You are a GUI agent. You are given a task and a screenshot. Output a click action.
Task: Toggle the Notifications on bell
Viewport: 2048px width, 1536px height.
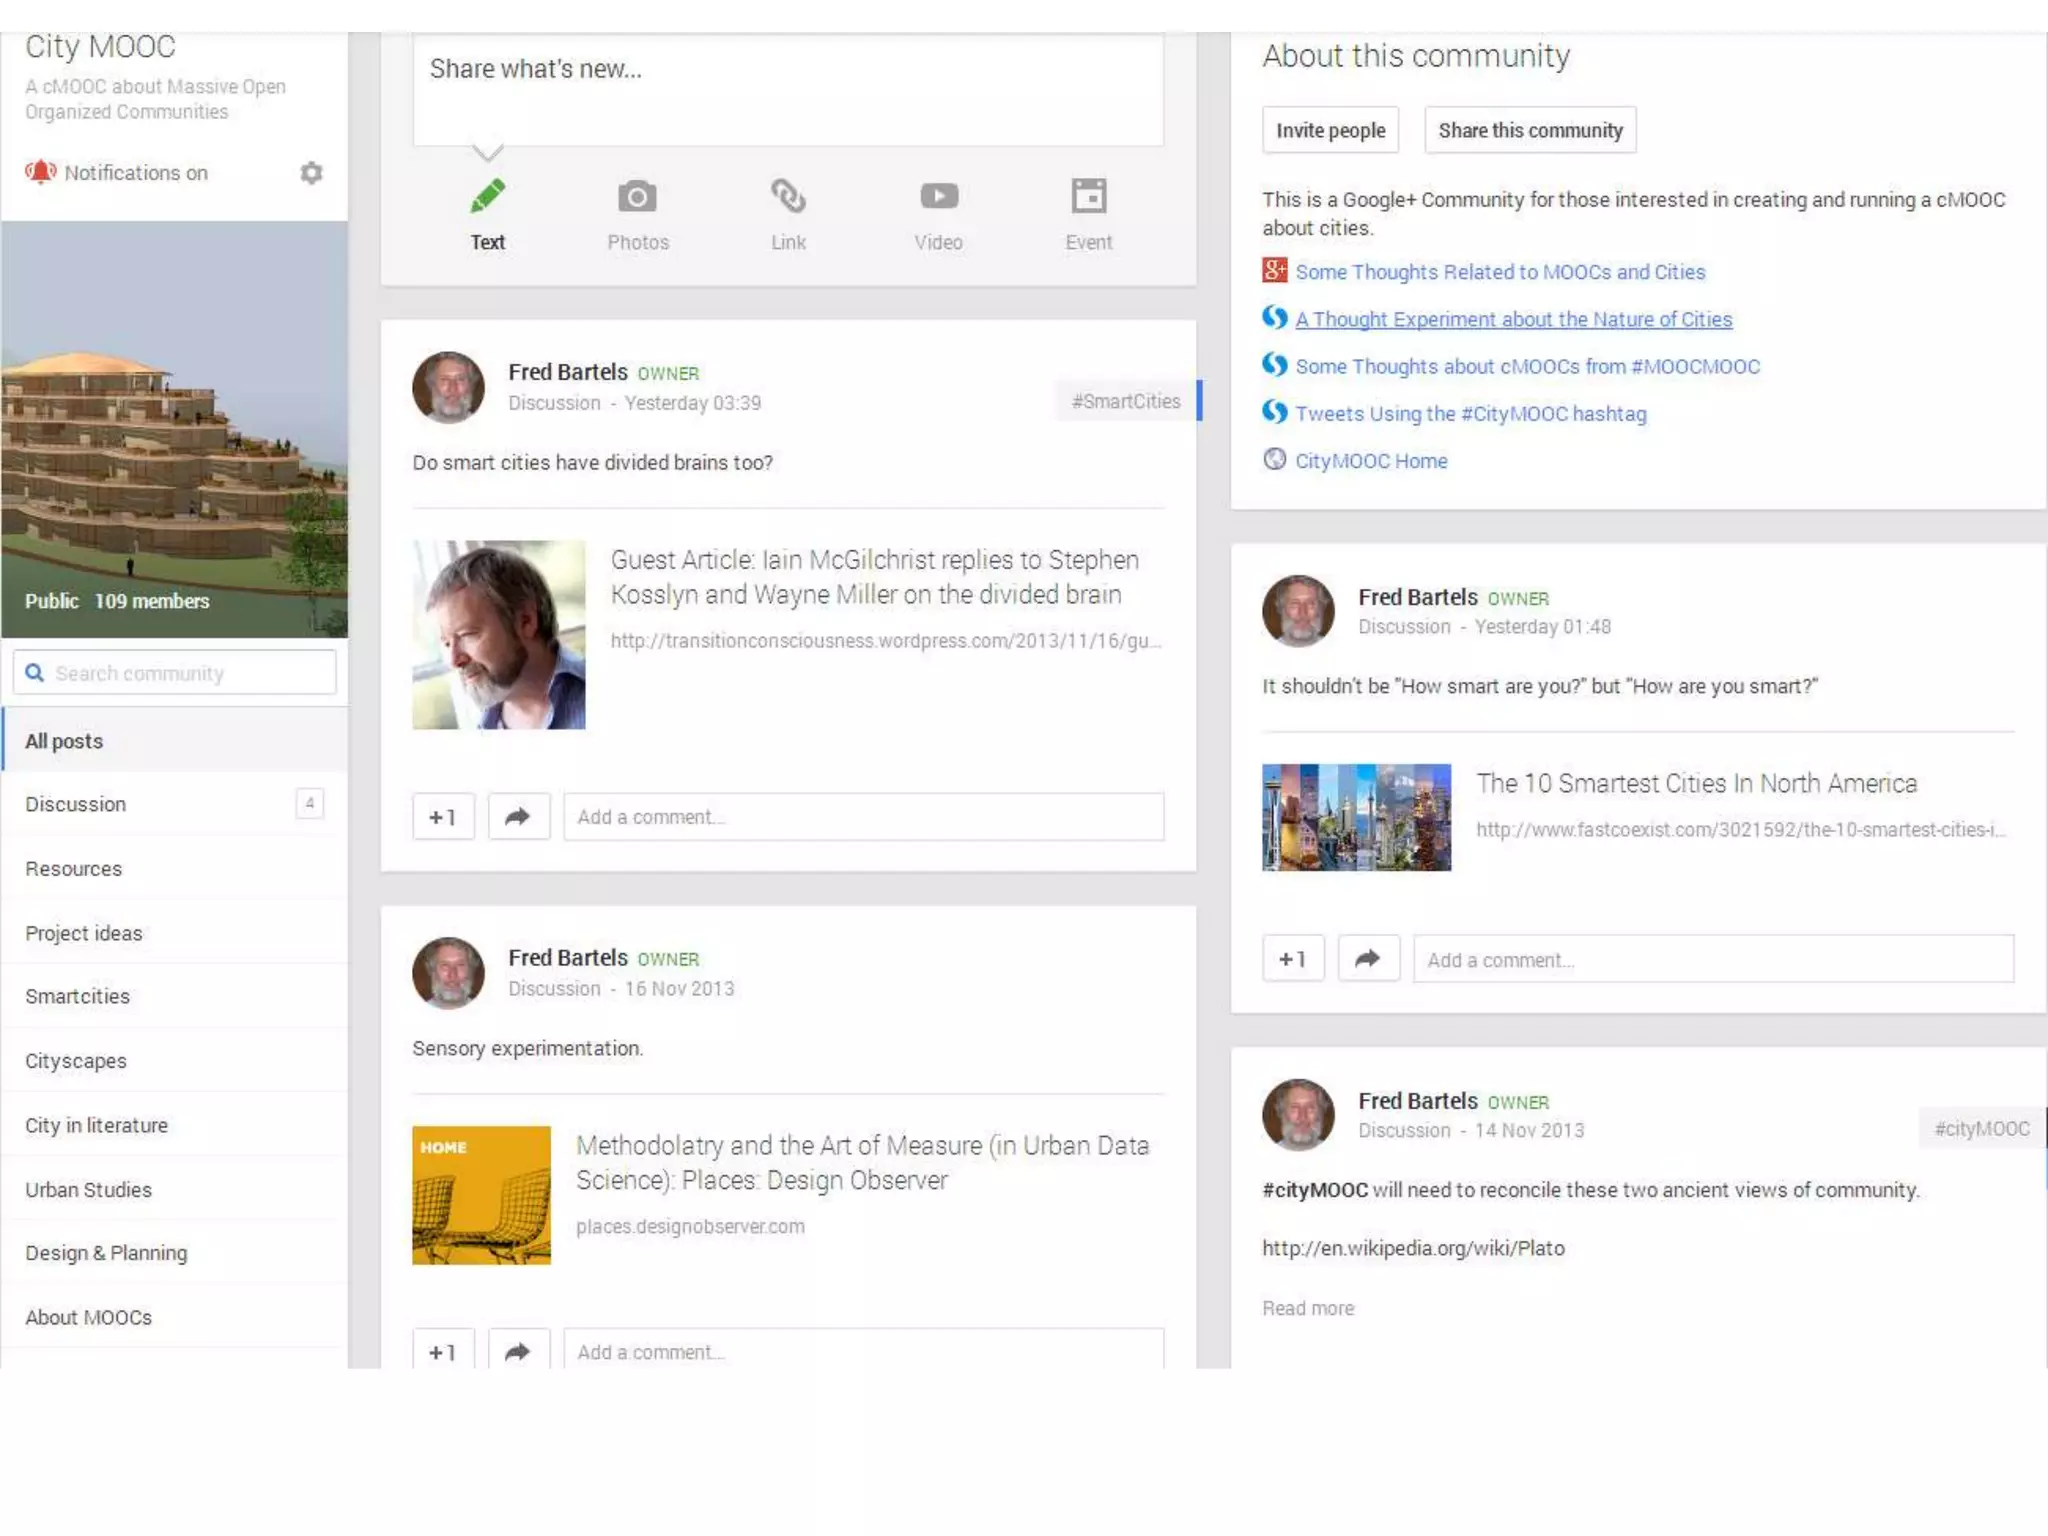click(x=41, y=172)
